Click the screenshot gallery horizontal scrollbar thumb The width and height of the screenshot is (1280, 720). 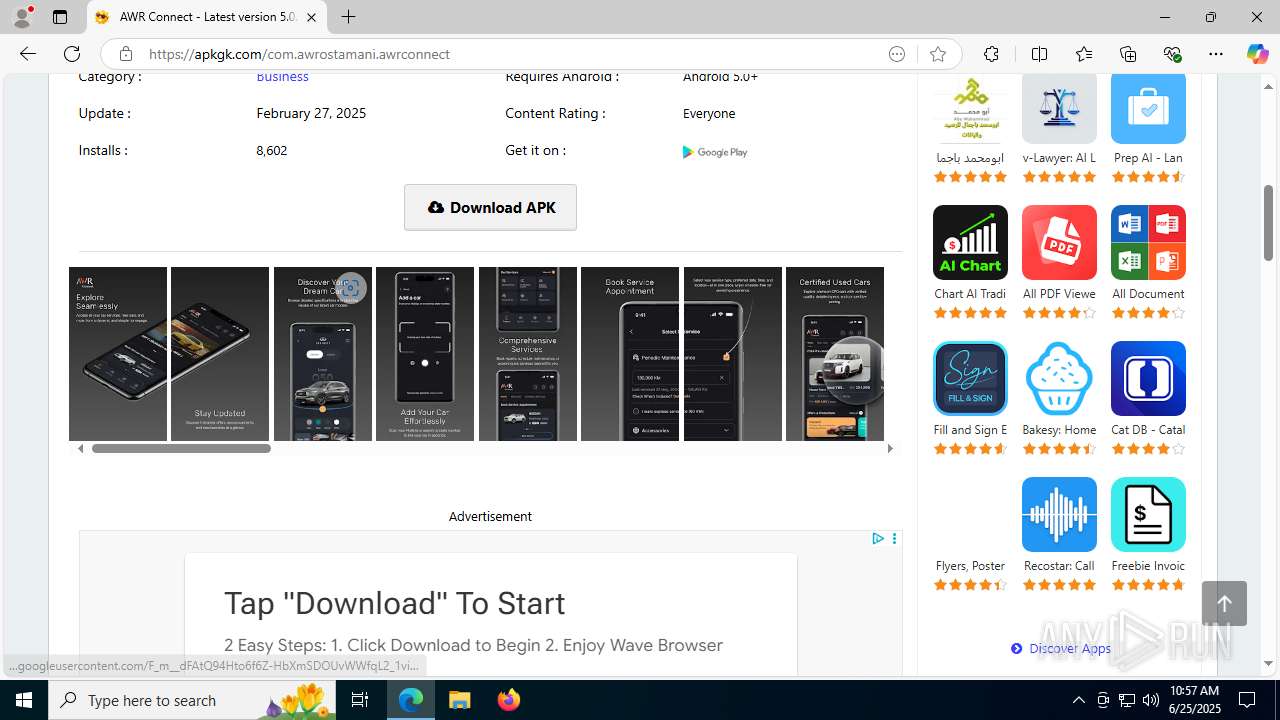tap(181, 448)
